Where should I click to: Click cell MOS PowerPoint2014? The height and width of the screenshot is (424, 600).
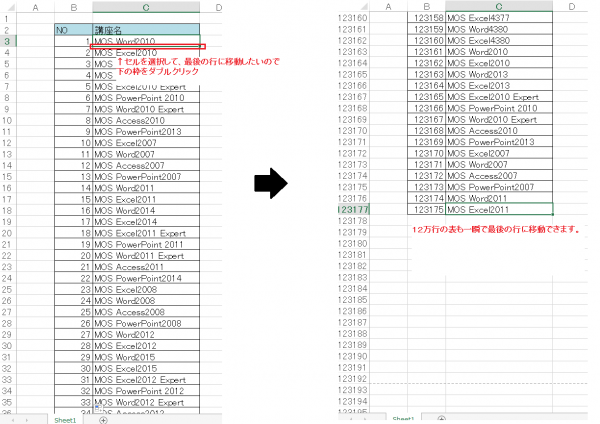click(x=146, y=278)
